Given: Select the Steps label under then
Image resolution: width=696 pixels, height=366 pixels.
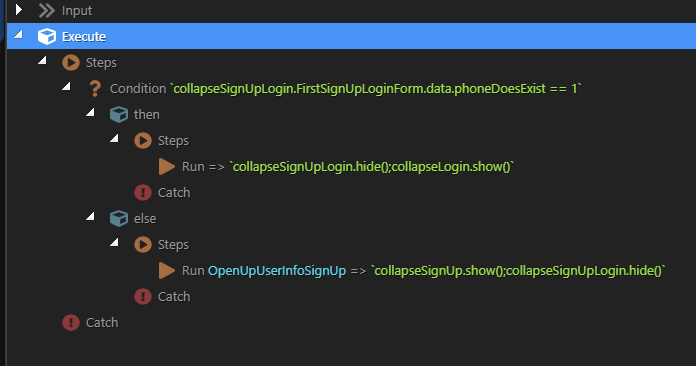Looking at the screenshot, I should tap(173, 141).
